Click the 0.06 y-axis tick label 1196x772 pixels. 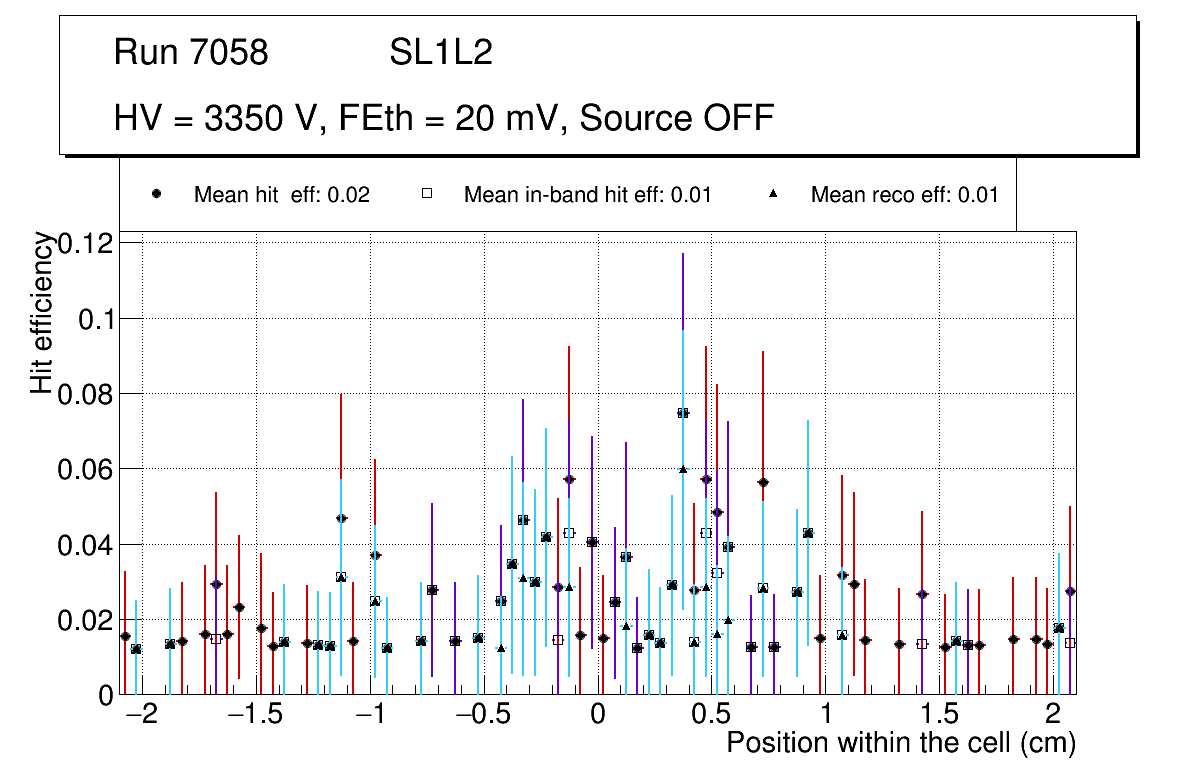coord(87,469)
